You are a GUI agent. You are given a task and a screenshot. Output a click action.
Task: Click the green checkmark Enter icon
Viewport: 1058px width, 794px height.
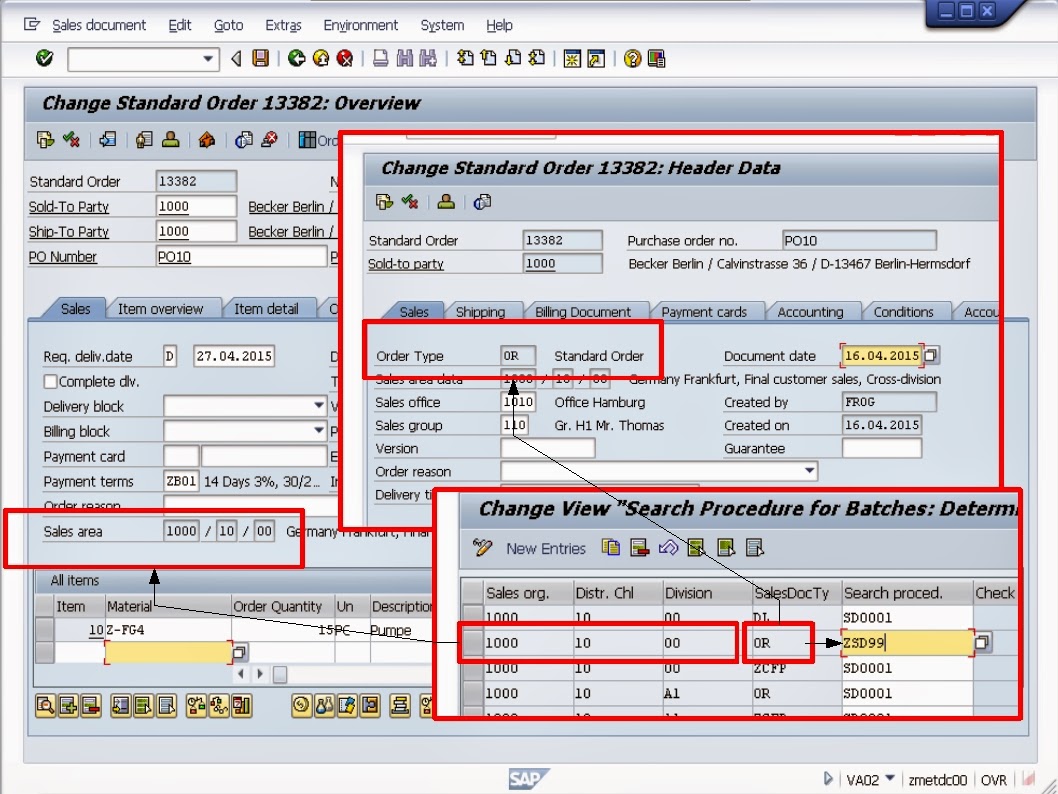(45, 59)
